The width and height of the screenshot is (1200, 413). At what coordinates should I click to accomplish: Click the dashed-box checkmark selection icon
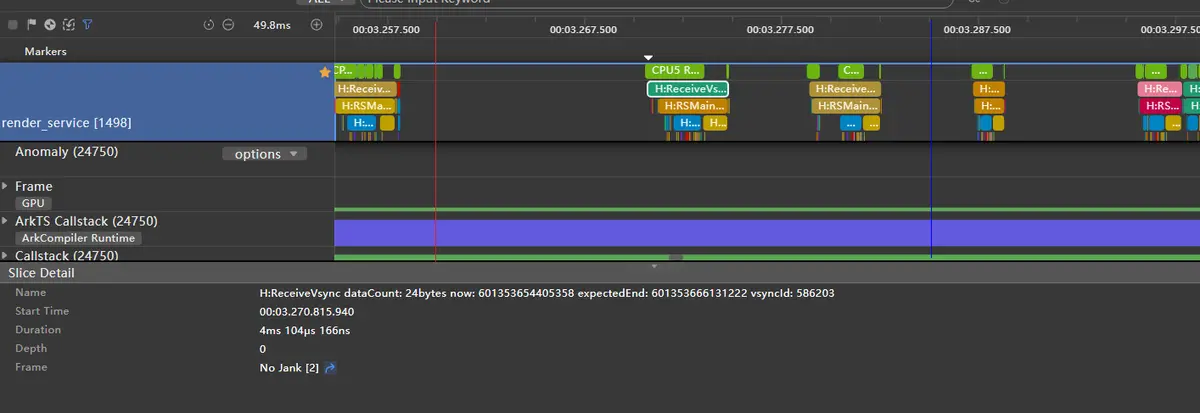[68, 24]
